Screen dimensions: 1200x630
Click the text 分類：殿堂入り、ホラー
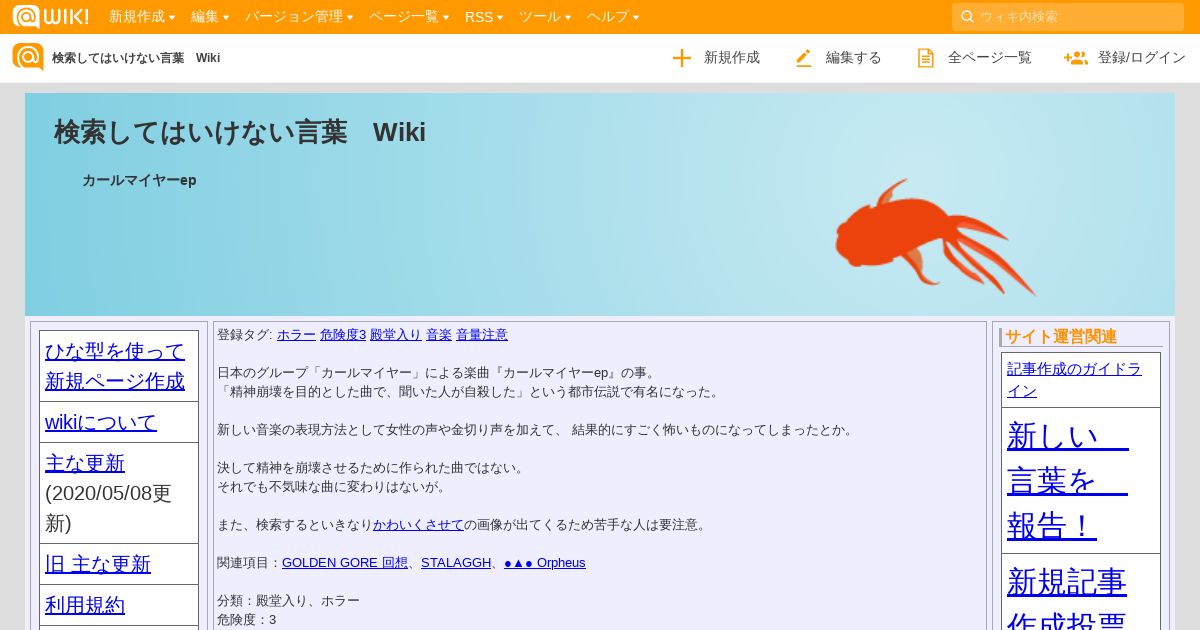(x=288, y=601)
